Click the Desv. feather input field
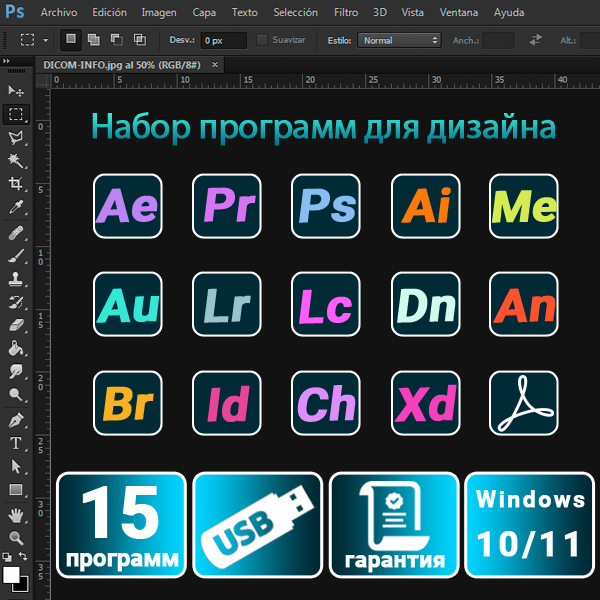Image resolution: width=600 pixels, height=600 pixels. point(223,40)
